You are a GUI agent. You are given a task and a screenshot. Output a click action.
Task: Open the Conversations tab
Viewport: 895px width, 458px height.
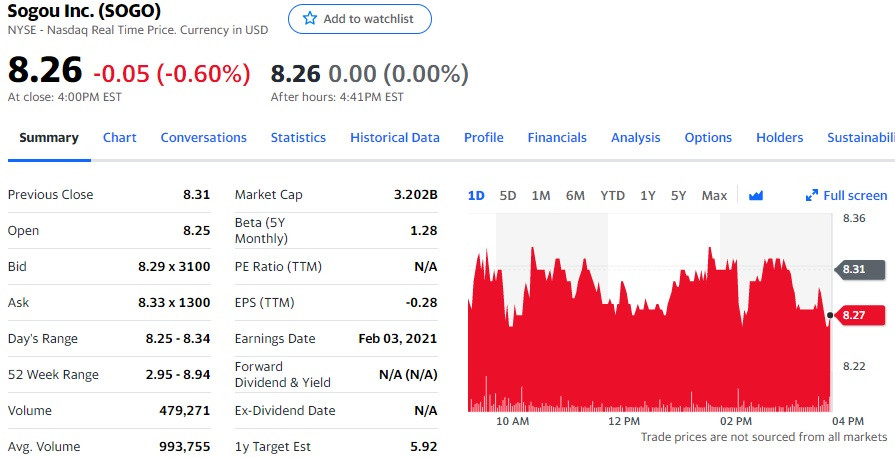pos(204,138)
